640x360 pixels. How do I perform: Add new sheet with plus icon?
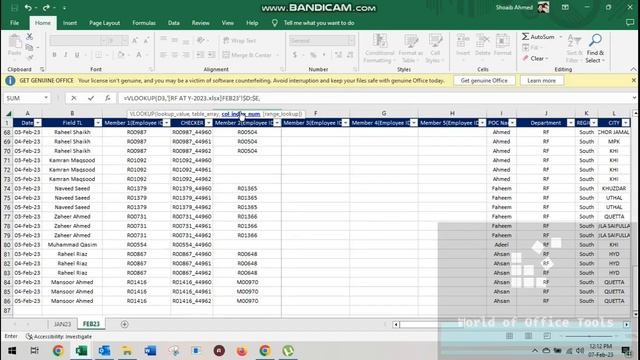(x=124, y=324)
